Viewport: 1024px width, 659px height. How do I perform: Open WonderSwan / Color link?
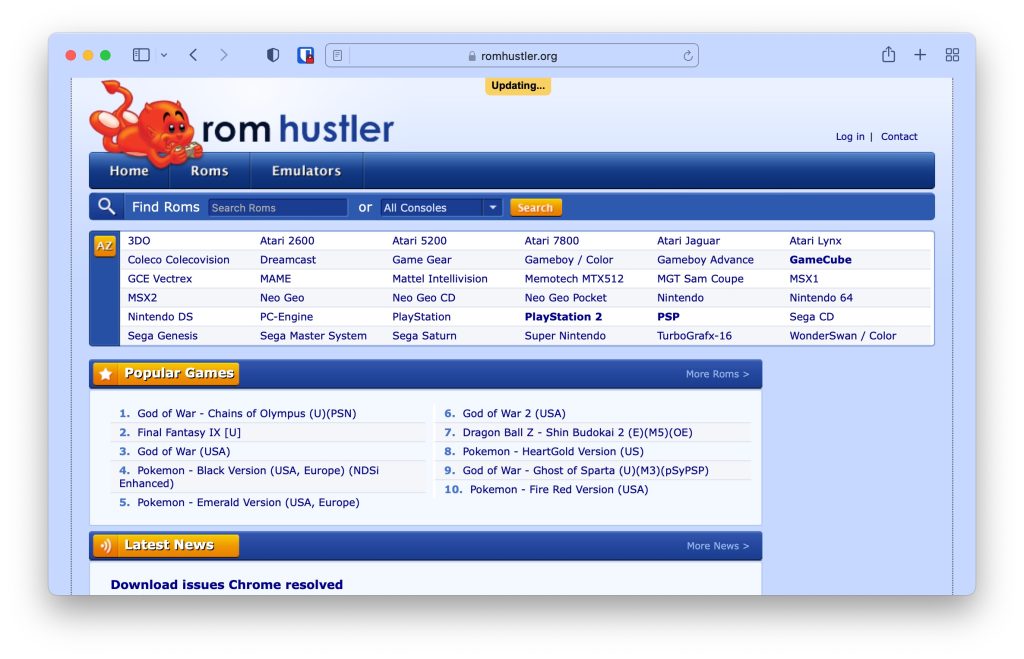(x=842, y=335)
